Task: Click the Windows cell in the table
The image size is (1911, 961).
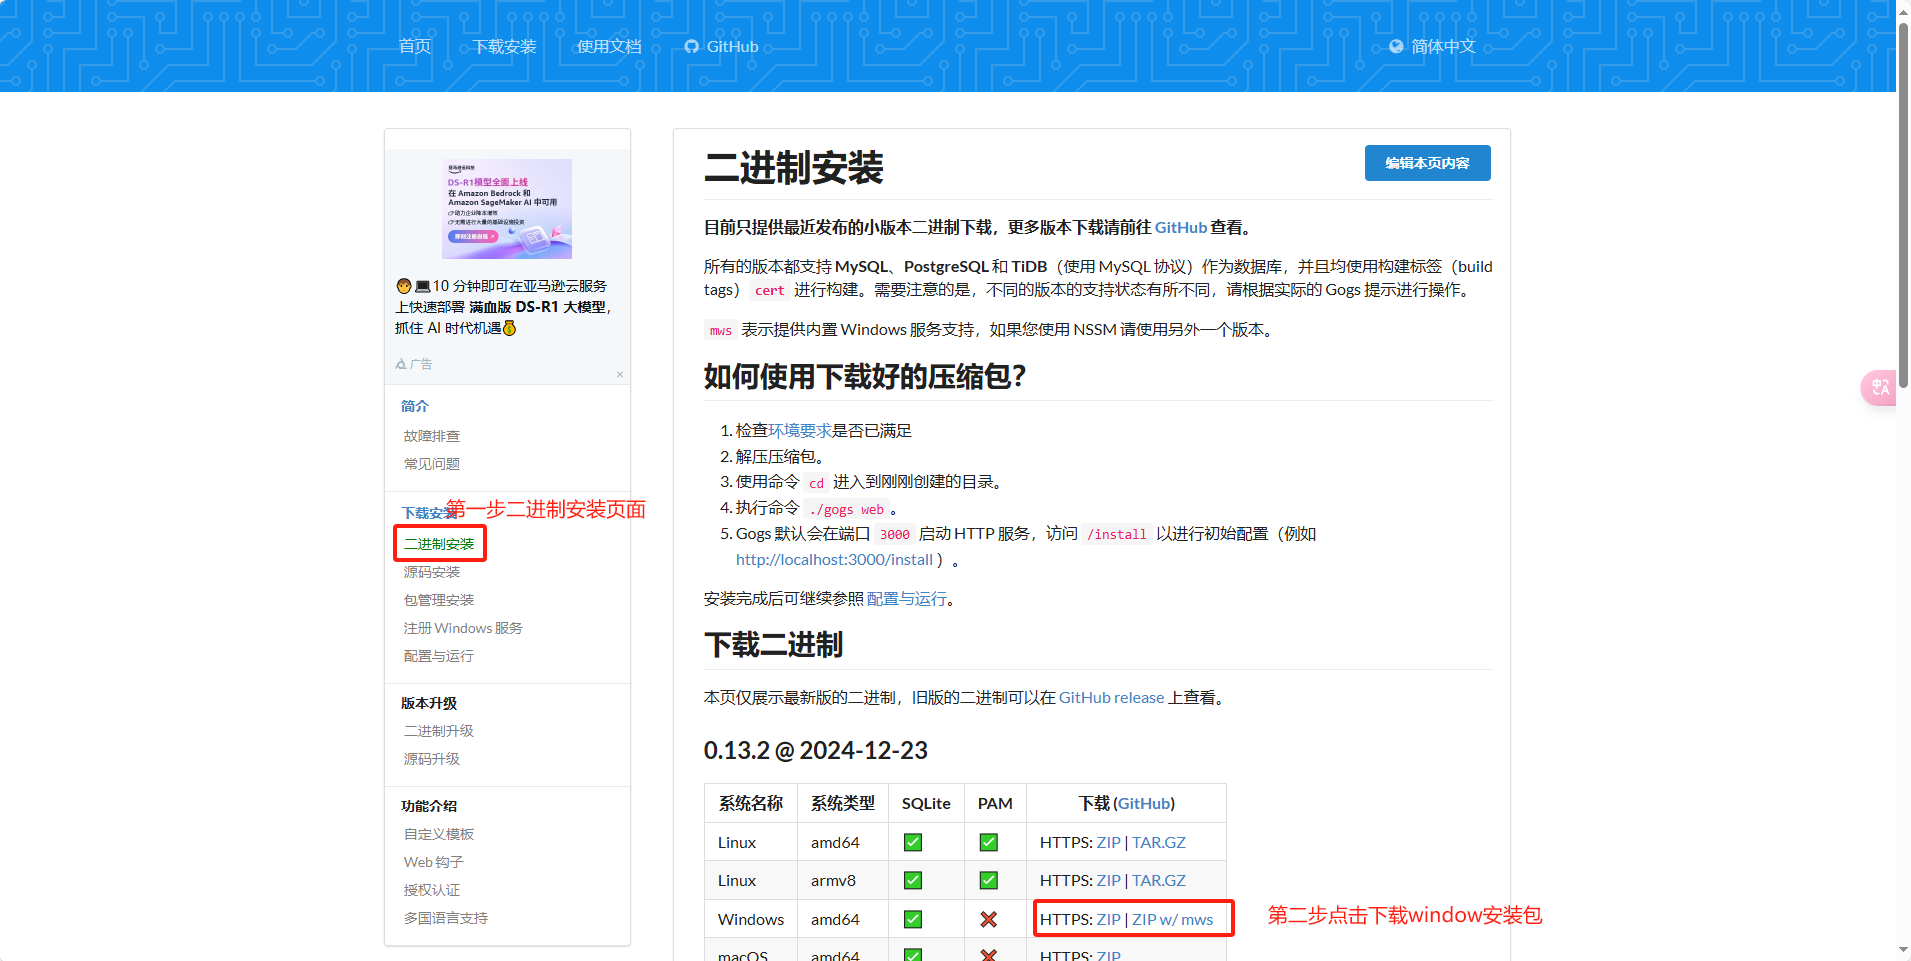Action: coord(751,919)
